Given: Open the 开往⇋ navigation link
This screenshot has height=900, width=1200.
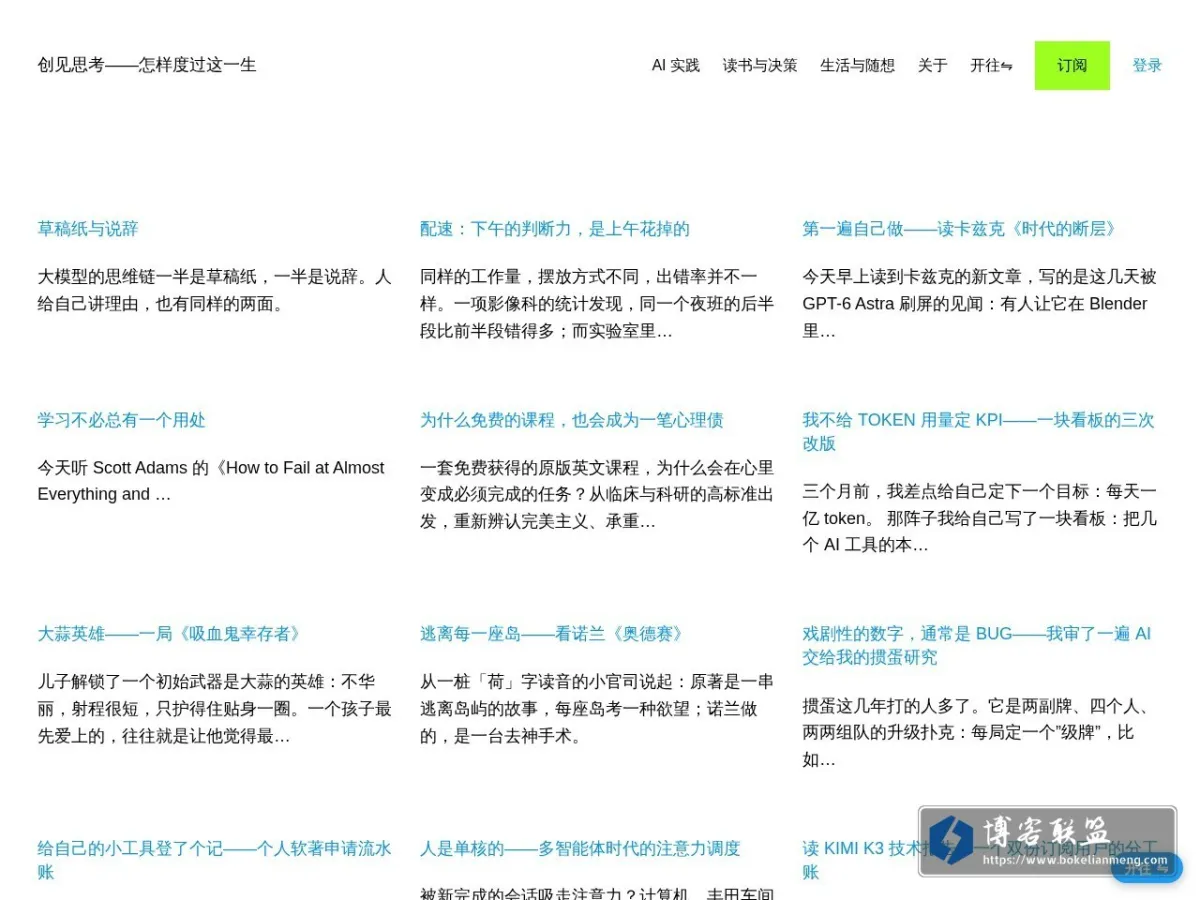Looking at the screenshot, I should point(991,65).
